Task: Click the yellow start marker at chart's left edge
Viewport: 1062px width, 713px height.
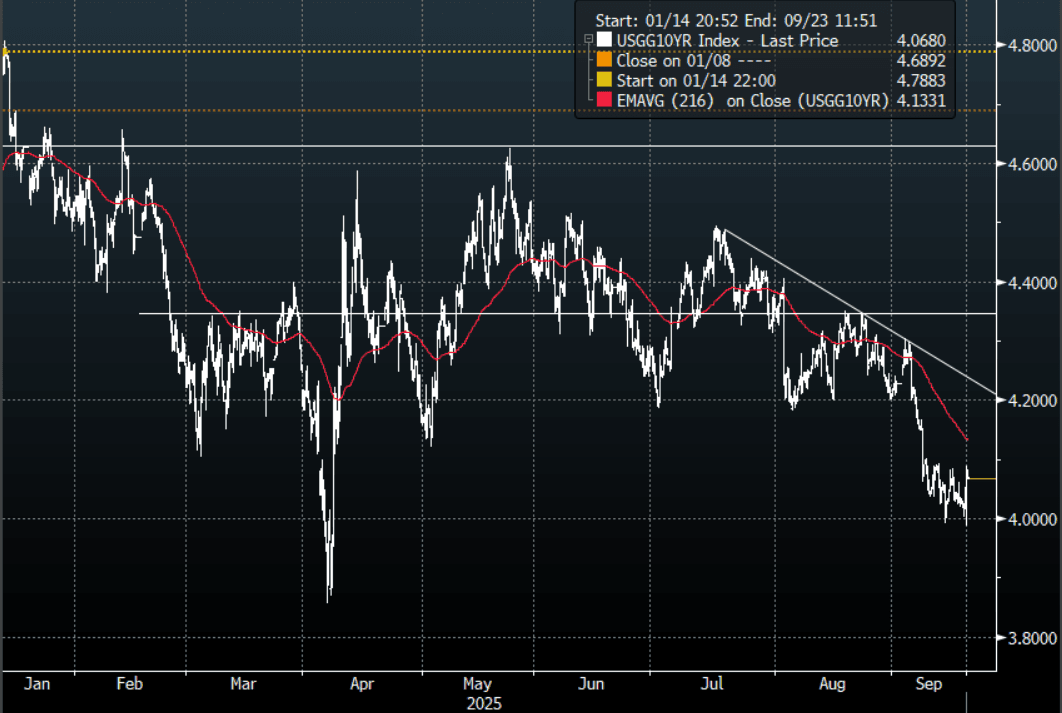Action: click(4, 50)
